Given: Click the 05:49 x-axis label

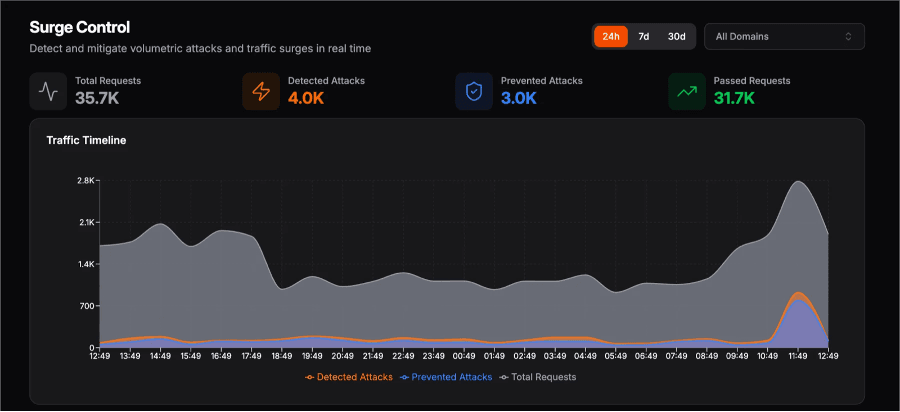Looking at the screenshot, I should pos(616,356).
